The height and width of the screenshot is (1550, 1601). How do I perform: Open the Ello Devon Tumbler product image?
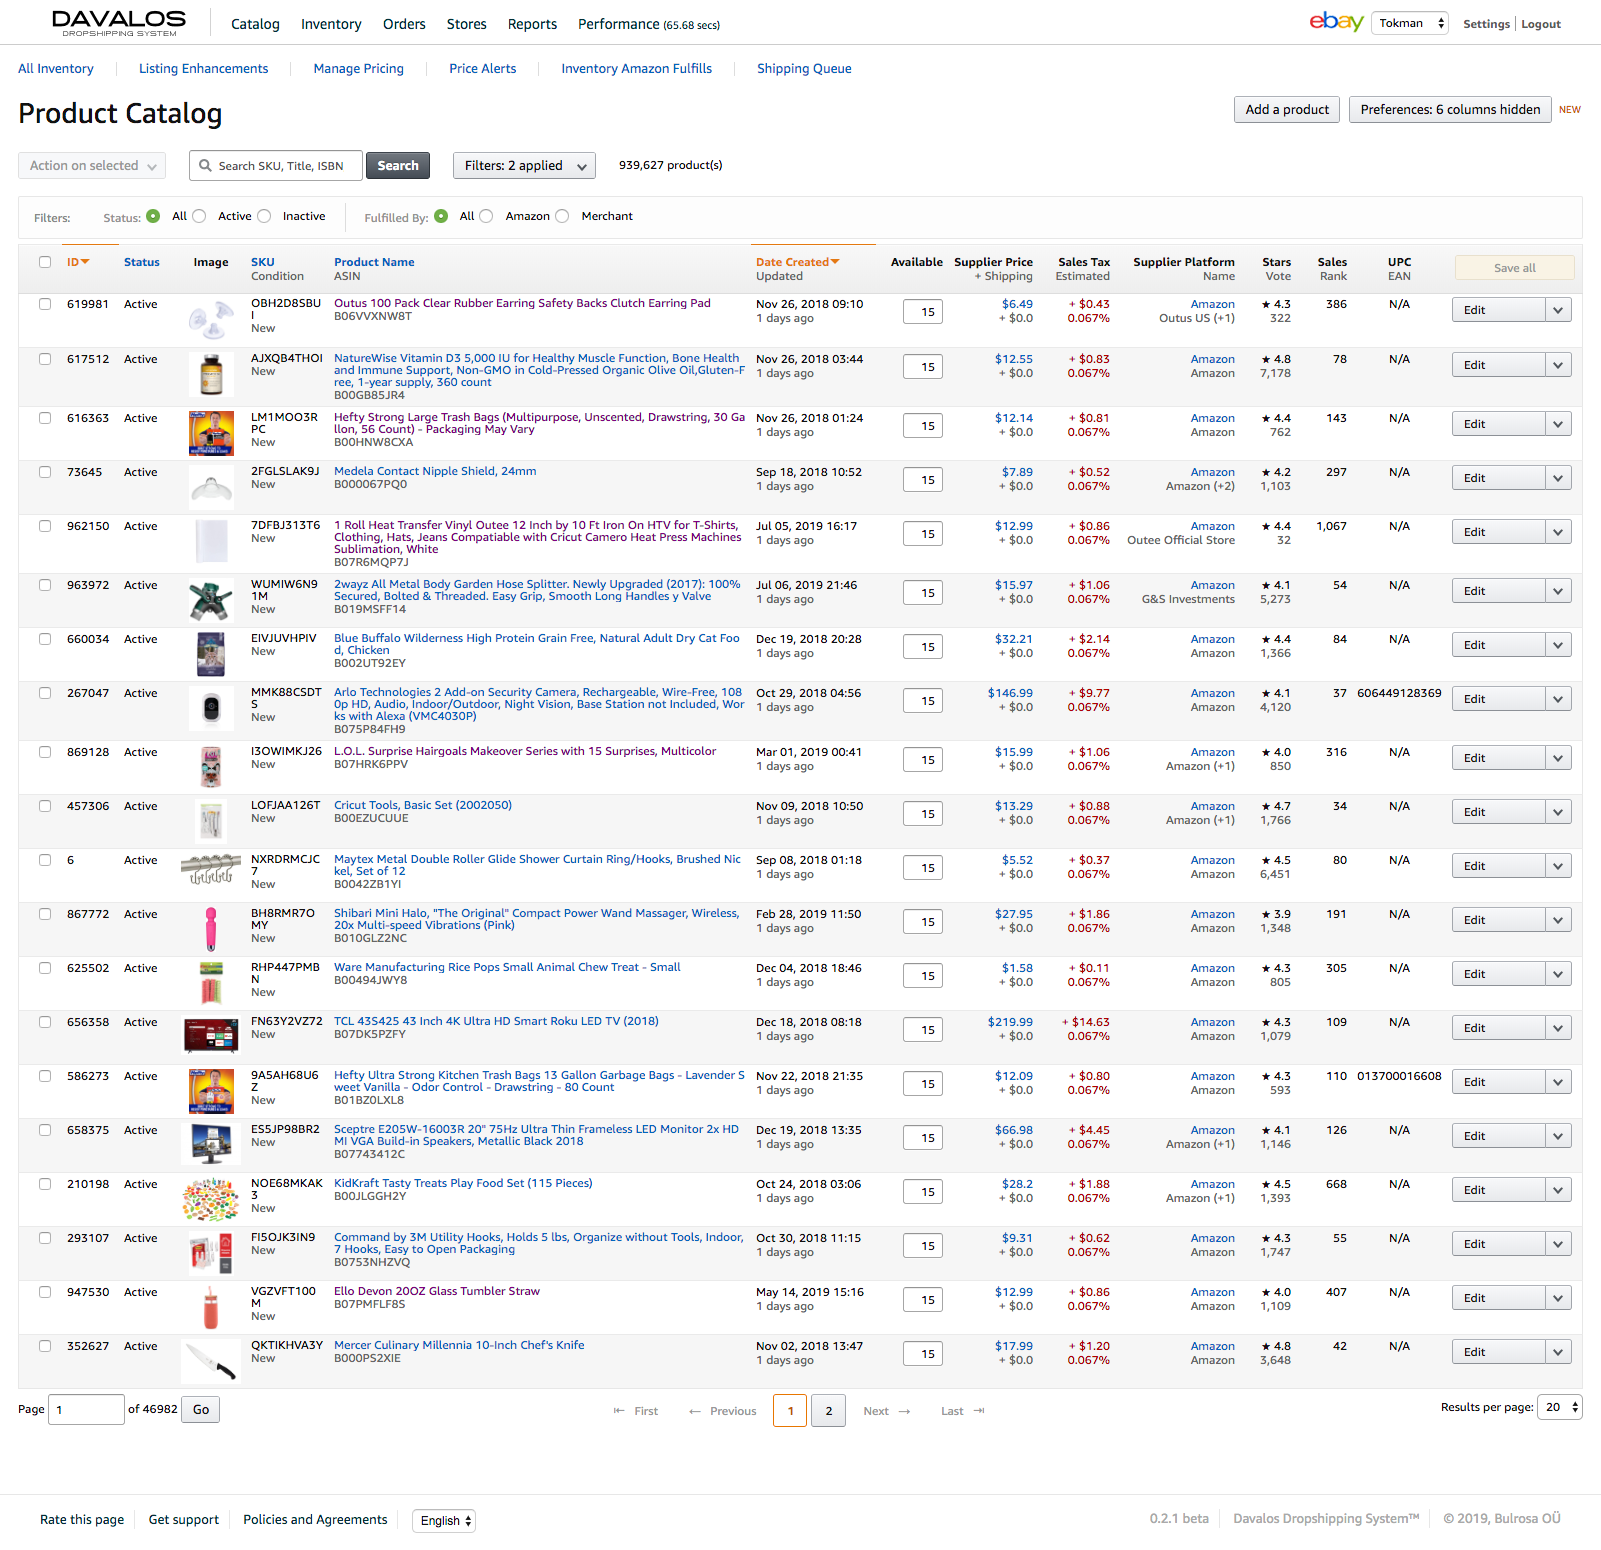(211, 1307)
